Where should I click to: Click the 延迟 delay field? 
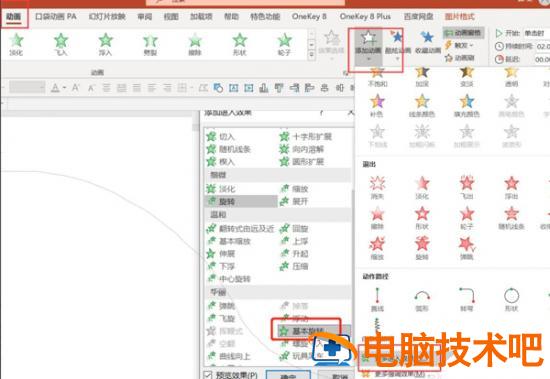543,59
